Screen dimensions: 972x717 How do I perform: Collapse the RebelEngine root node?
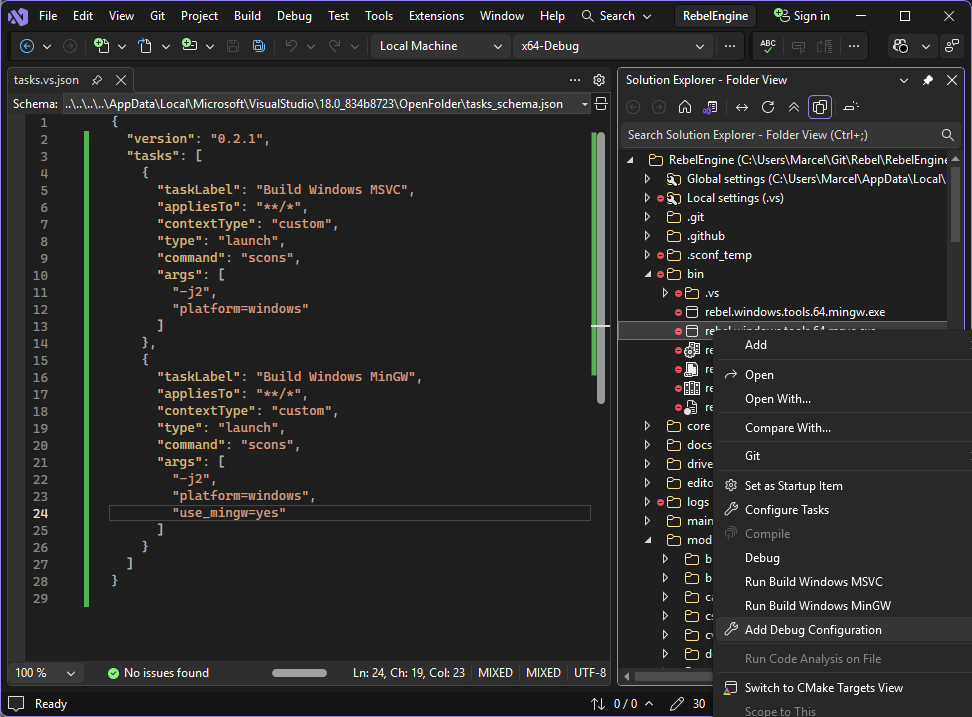pos(630,160)
